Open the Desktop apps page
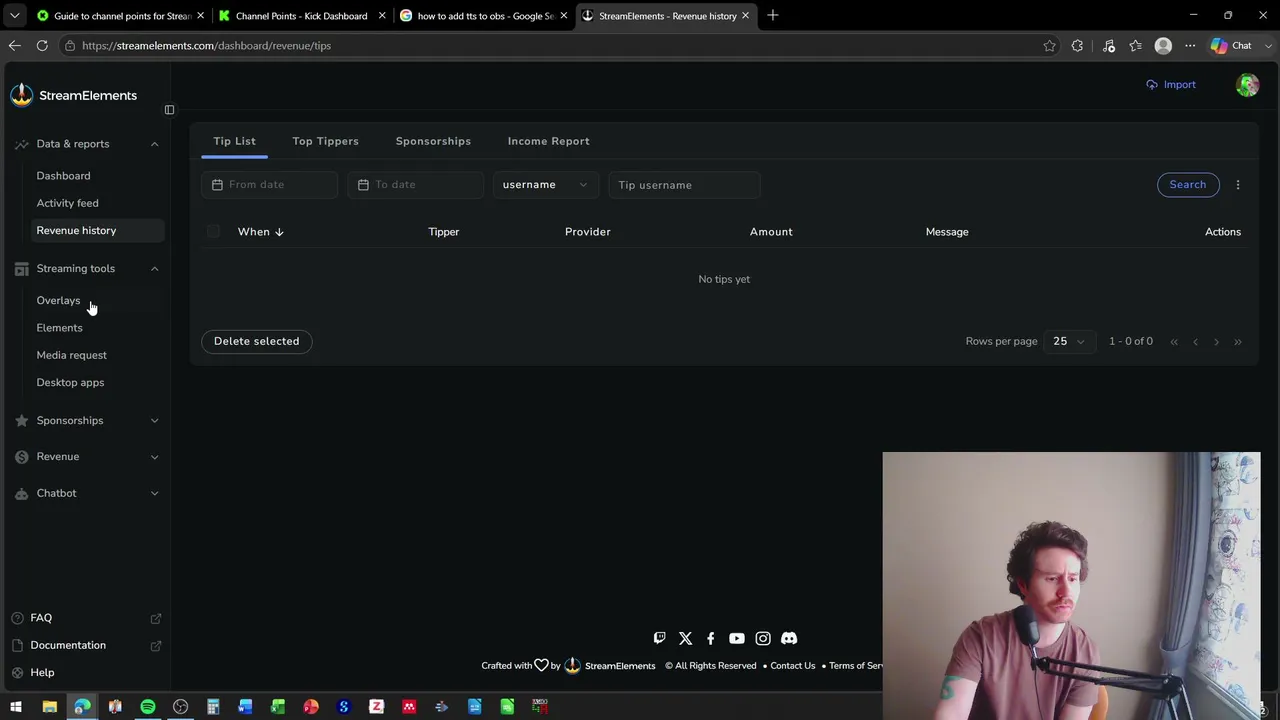1280x720 pixels. click(70, 383)
